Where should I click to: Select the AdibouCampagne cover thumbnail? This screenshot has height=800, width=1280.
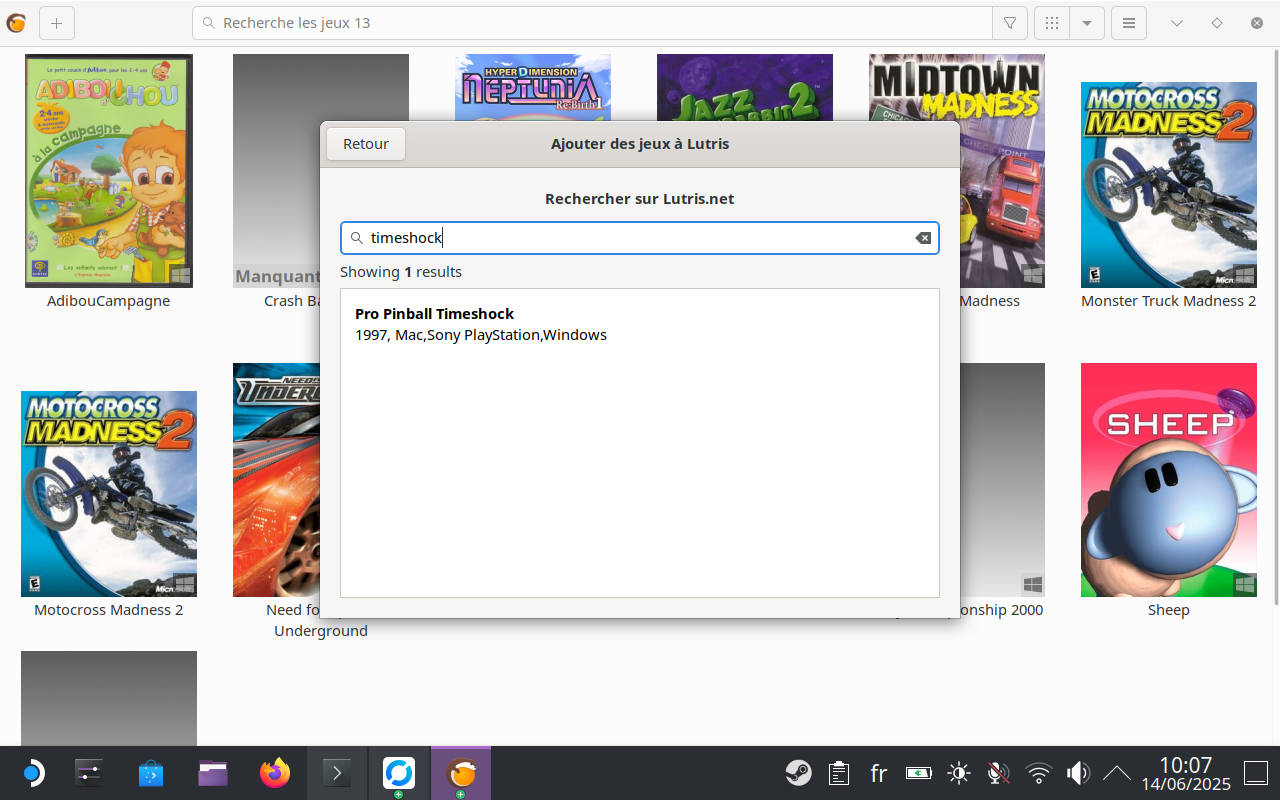coord(109,171)
